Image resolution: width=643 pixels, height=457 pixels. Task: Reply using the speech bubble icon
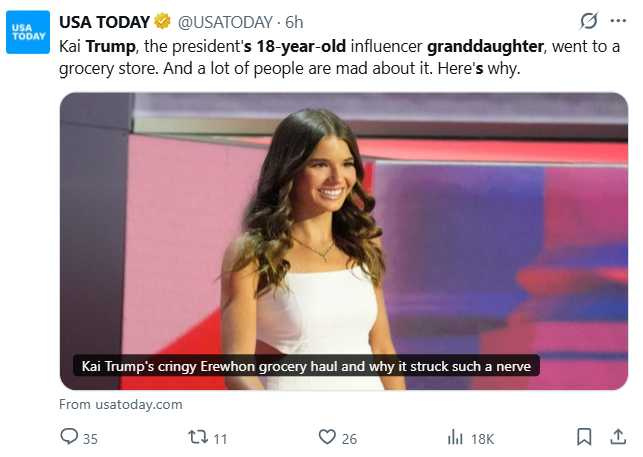point(69,437)
